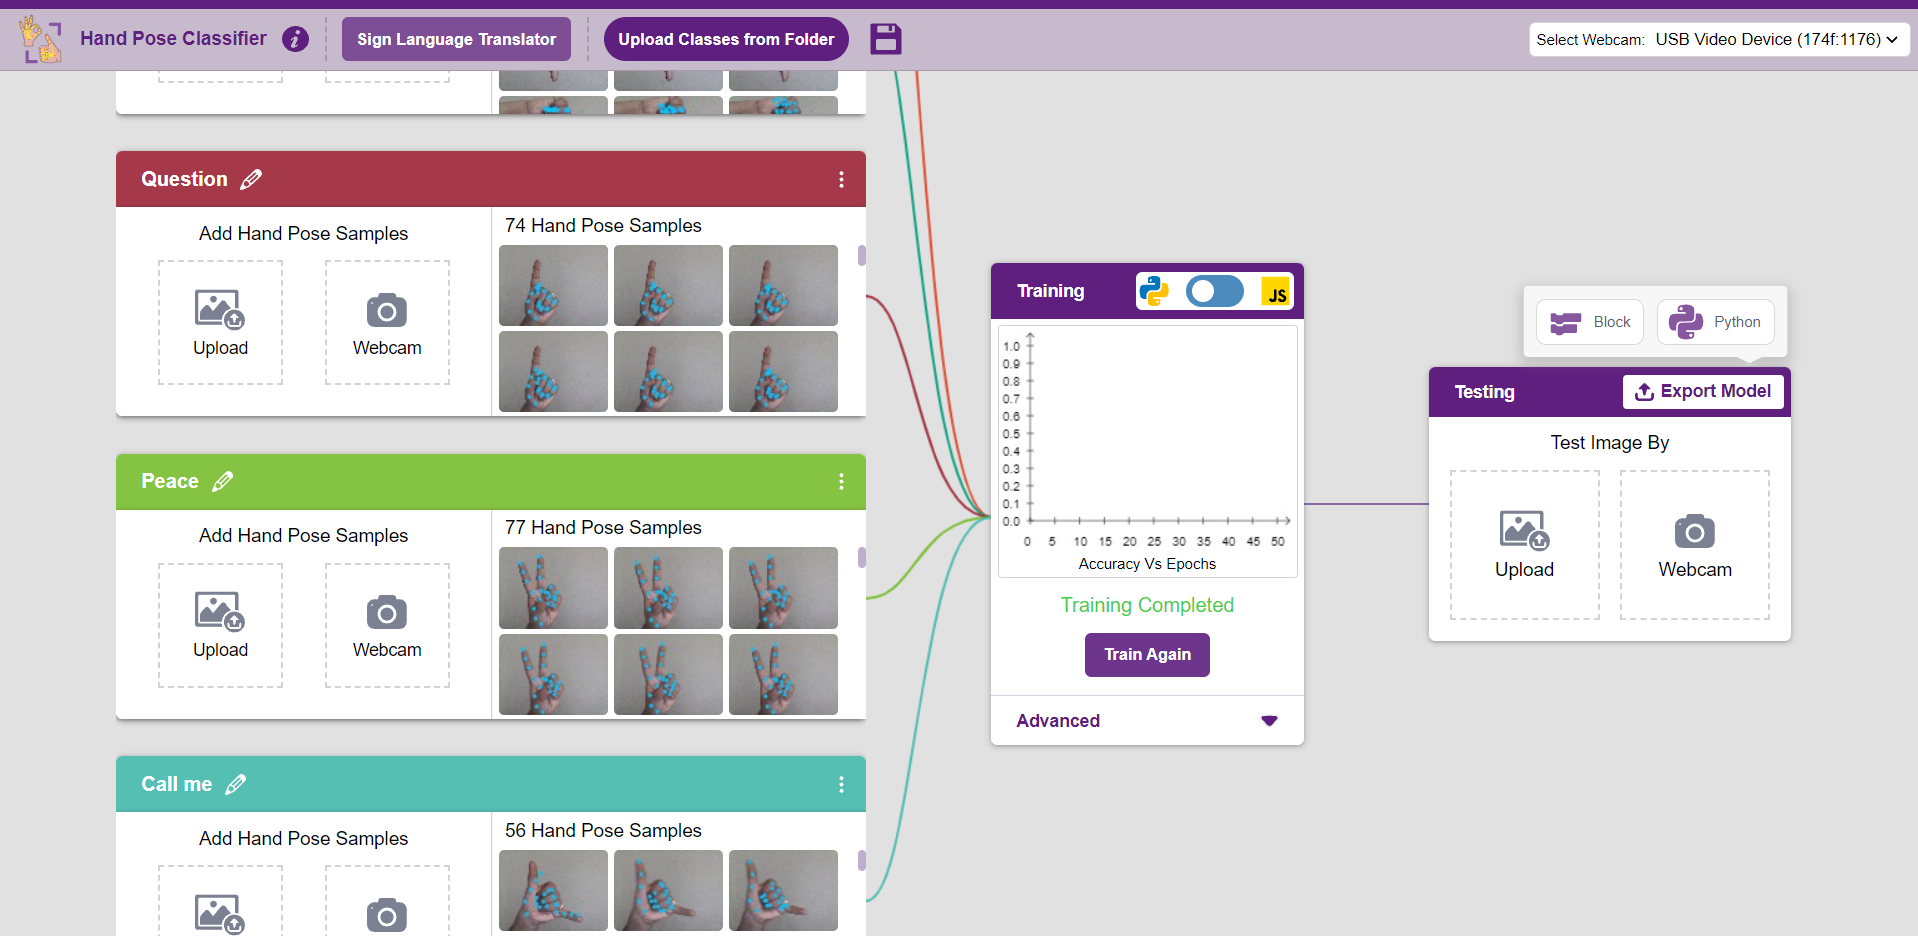Select first hand pose thumbnail in Question
The width and height of the screenshot is (1918, 936).
click(553, 285)
